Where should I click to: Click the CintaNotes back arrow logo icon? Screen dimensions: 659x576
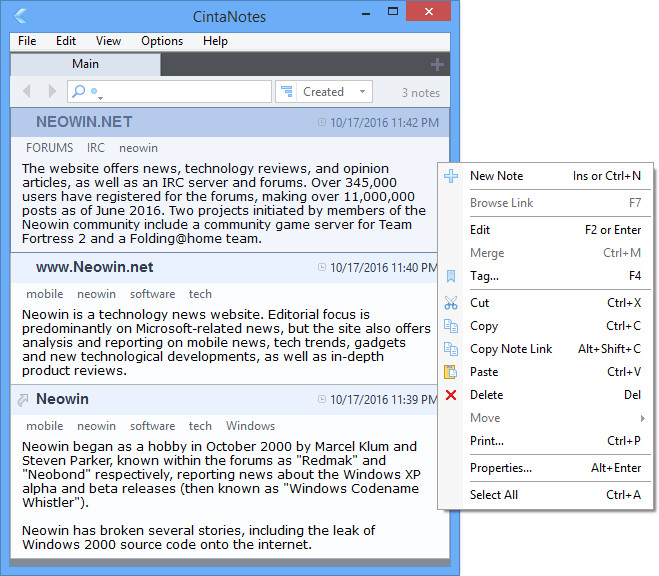point(20,16)
